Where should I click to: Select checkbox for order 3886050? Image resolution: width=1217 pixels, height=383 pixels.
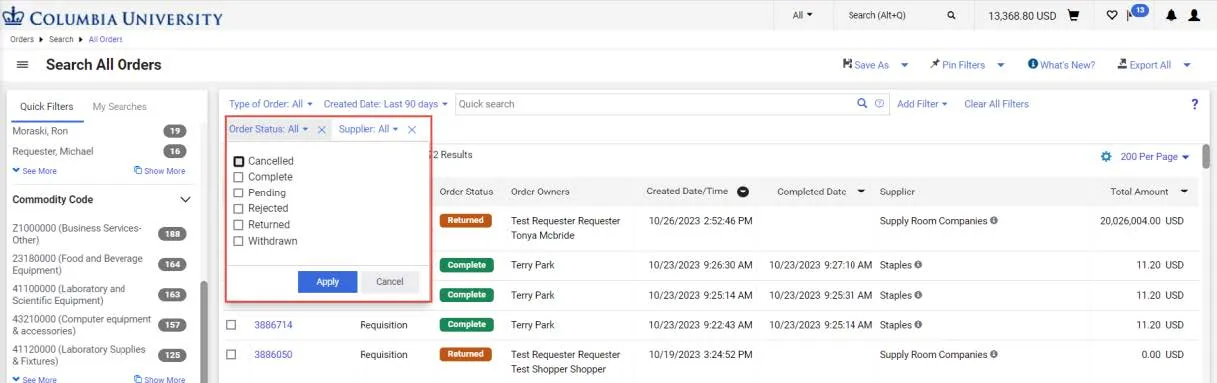point(231,354)
